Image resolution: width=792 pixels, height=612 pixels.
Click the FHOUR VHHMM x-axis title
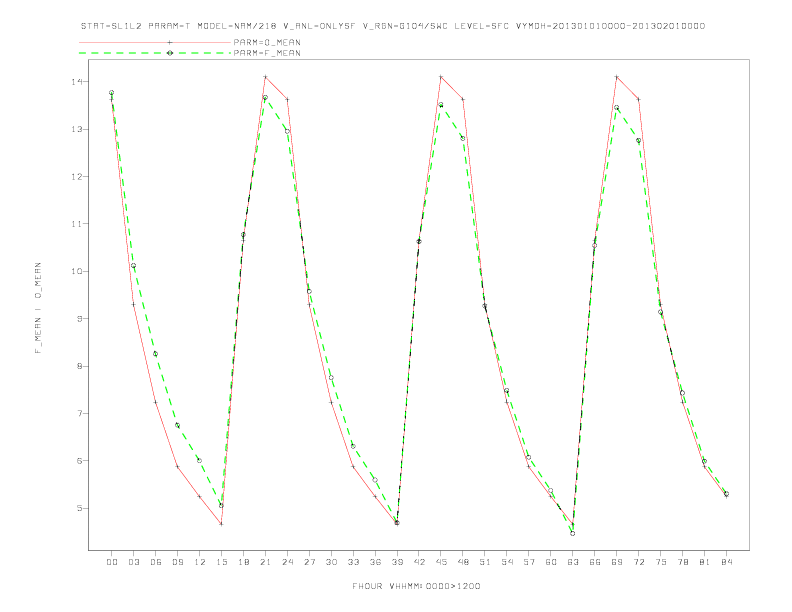point(416,586)
